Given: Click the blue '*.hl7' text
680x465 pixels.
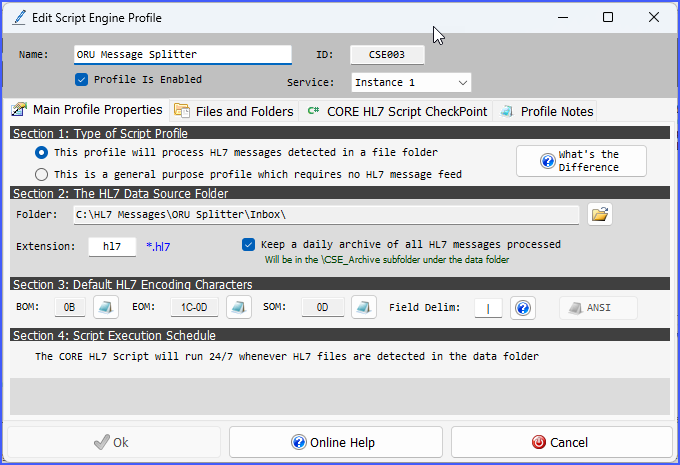Looking at the screenshot, I should [x=158, y=247].
